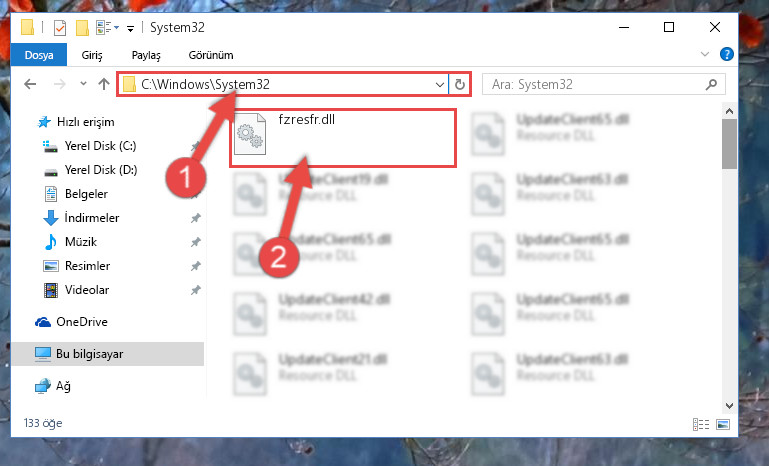Expand the recent locations dropdown arrow

(83, 84)
